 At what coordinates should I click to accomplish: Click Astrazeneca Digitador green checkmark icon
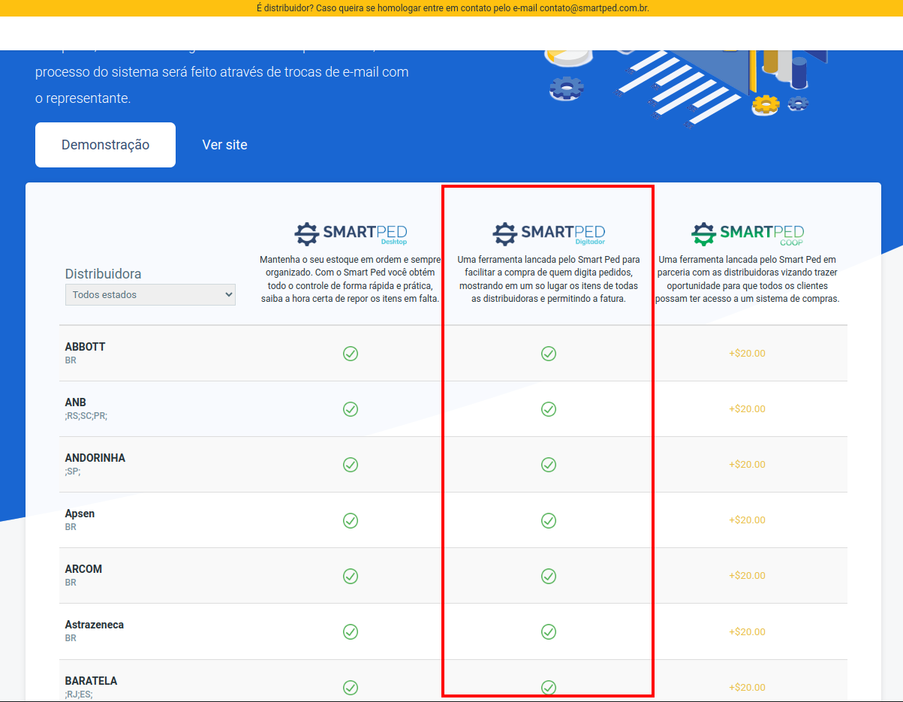coord(548,632)
